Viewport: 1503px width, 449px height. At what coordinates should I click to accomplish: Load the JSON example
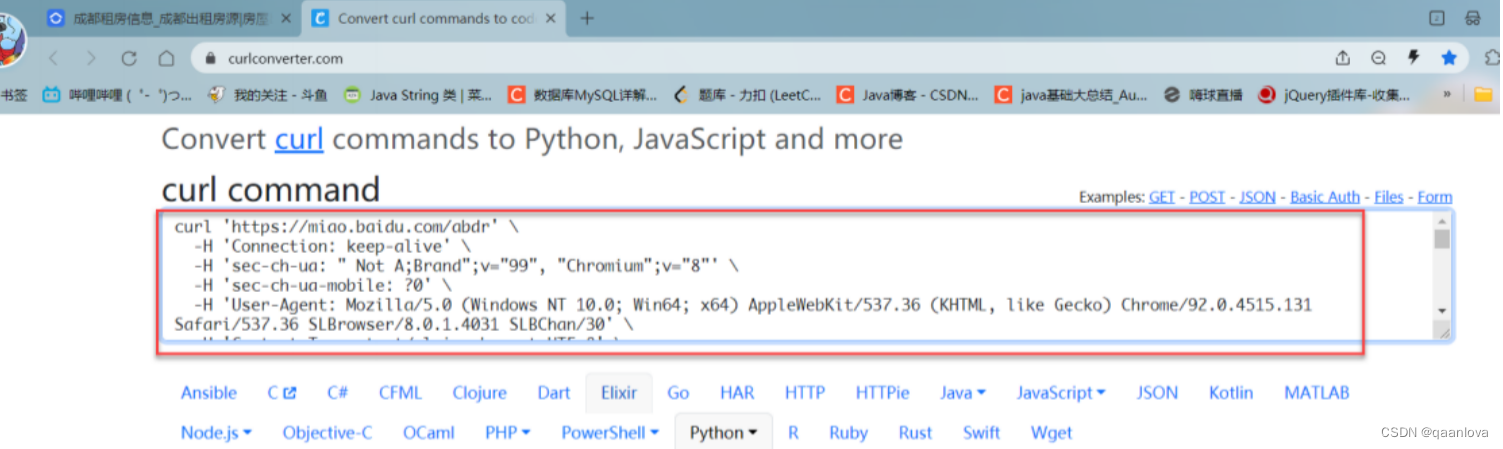tap(1257, 197)
